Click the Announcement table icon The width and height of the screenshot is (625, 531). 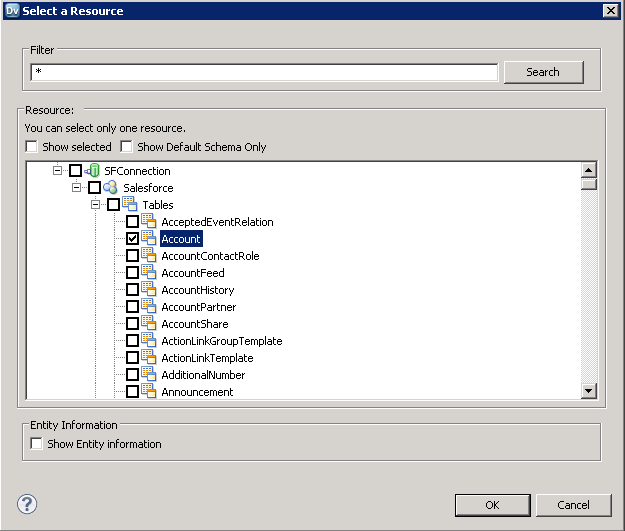(149, 392)
